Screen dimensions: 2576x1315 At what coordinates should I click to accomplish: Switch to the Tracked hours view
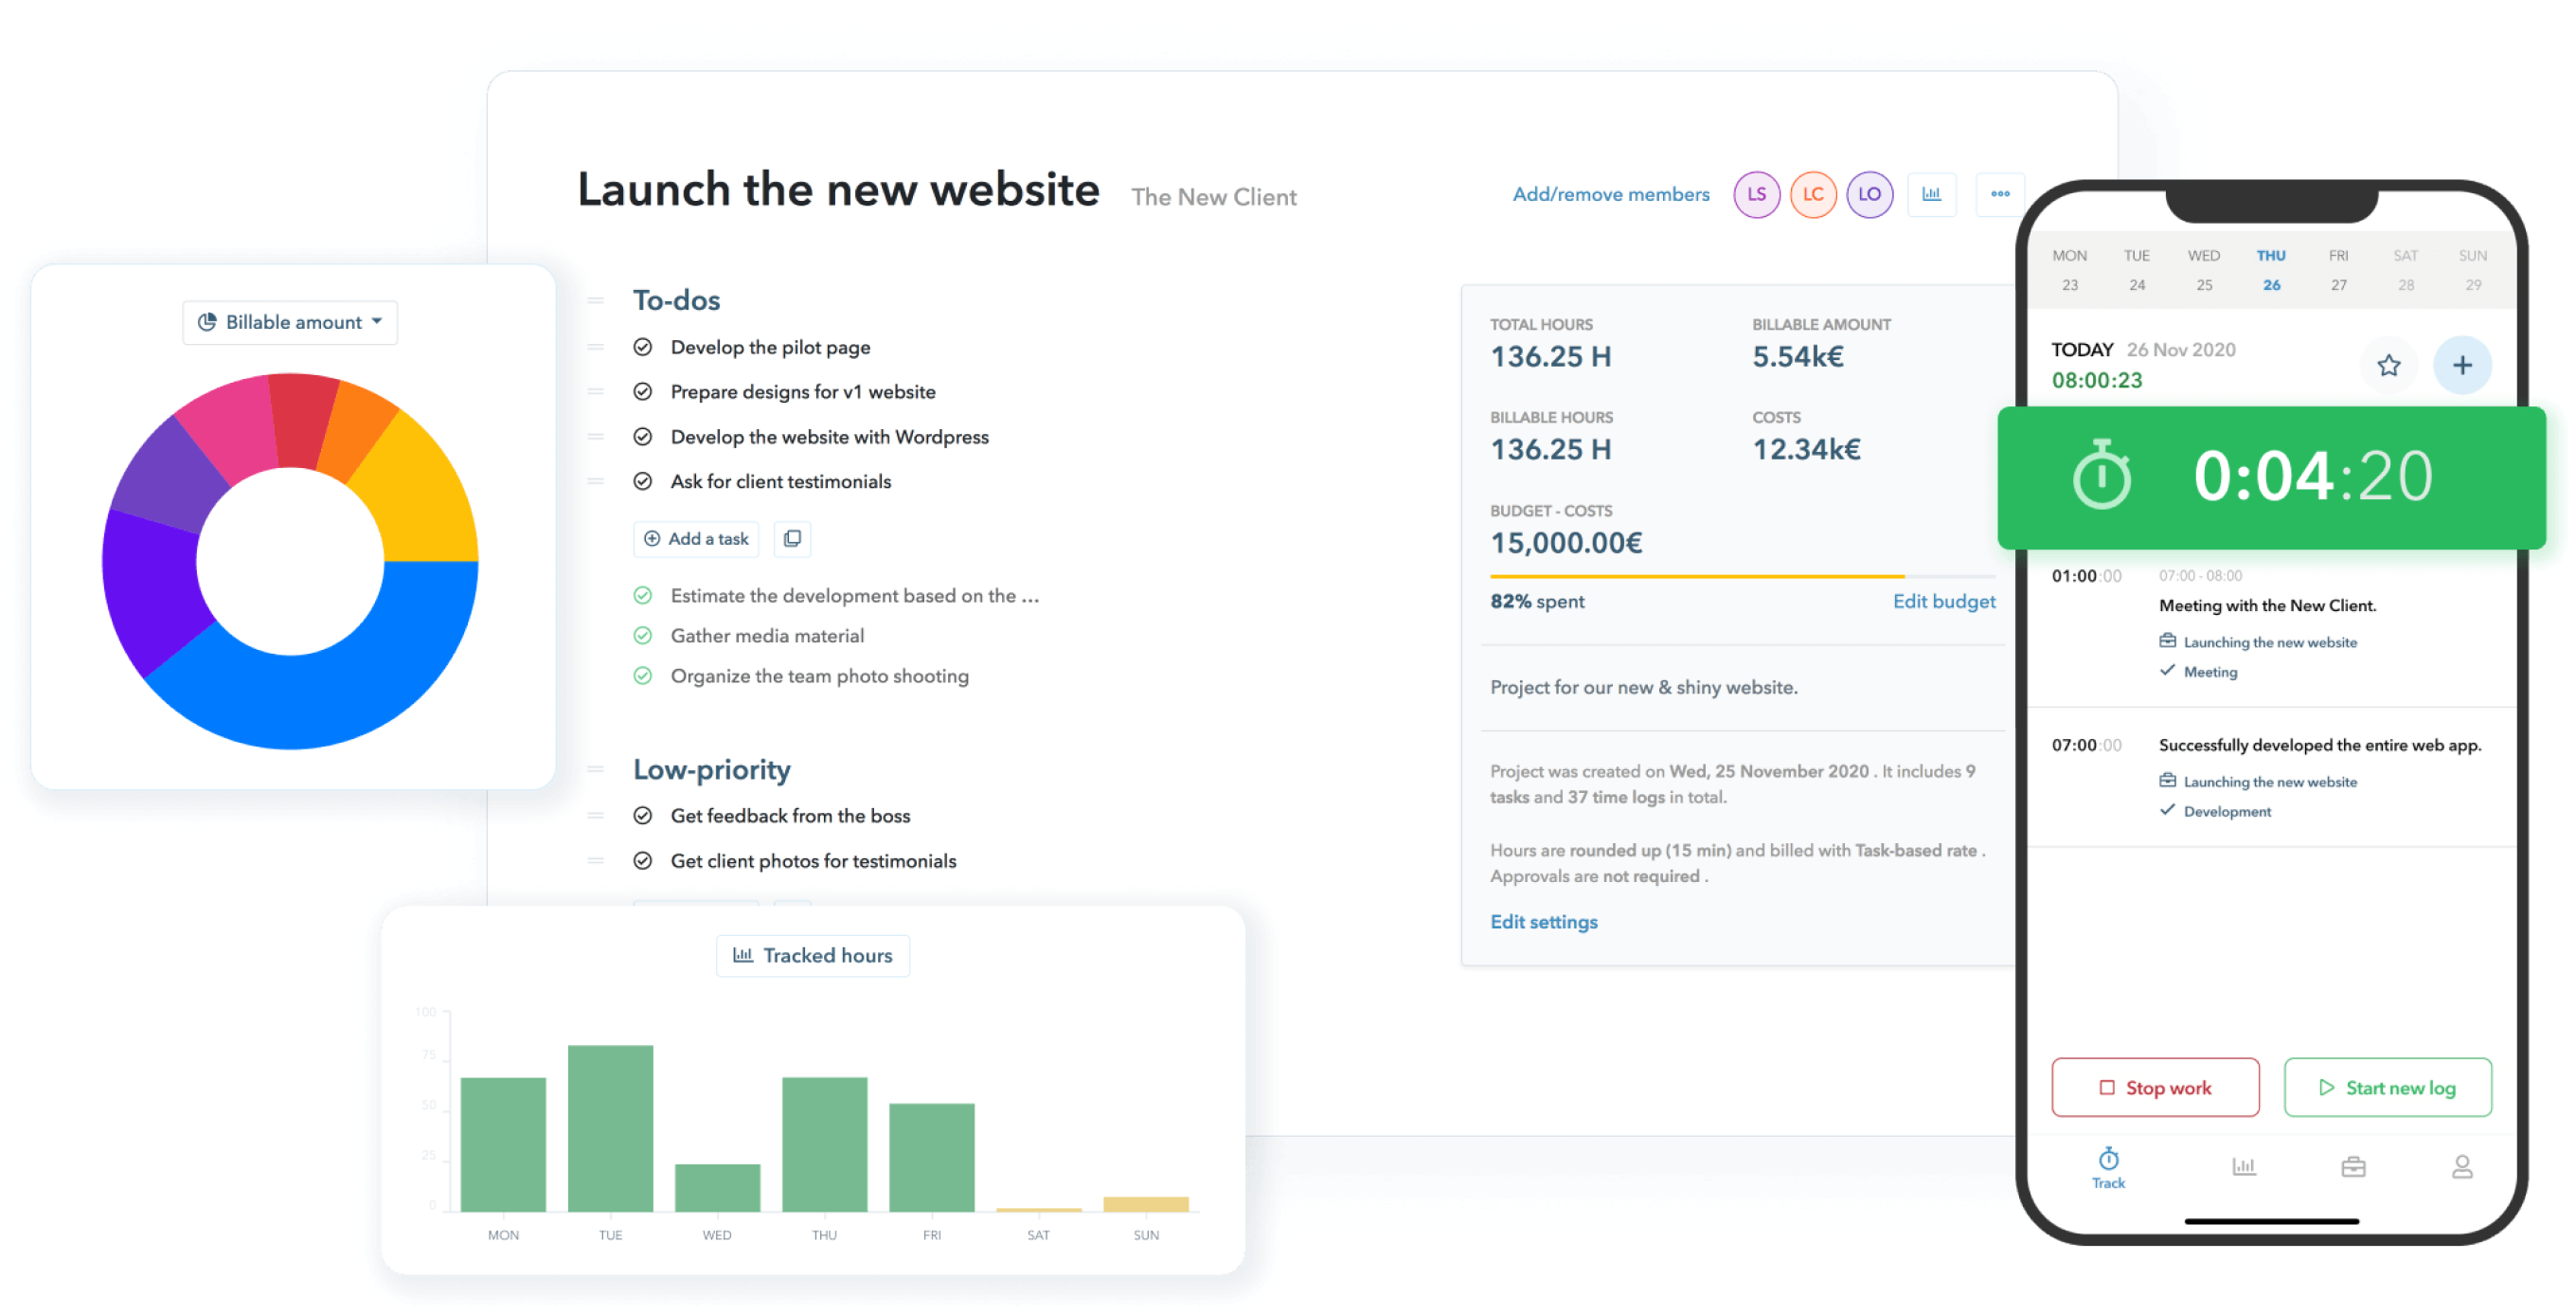click(813, 955)
